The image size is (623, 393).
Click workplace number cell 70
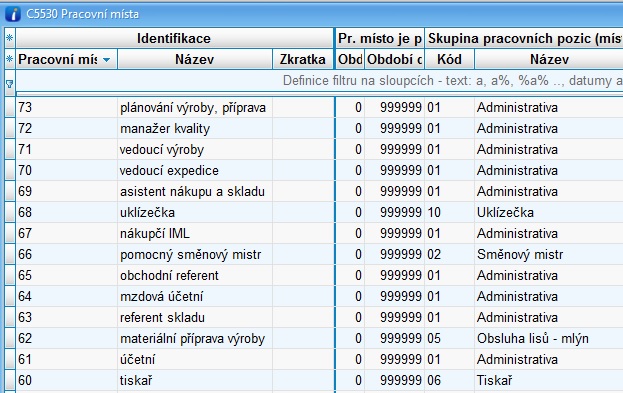coord(66,170)
